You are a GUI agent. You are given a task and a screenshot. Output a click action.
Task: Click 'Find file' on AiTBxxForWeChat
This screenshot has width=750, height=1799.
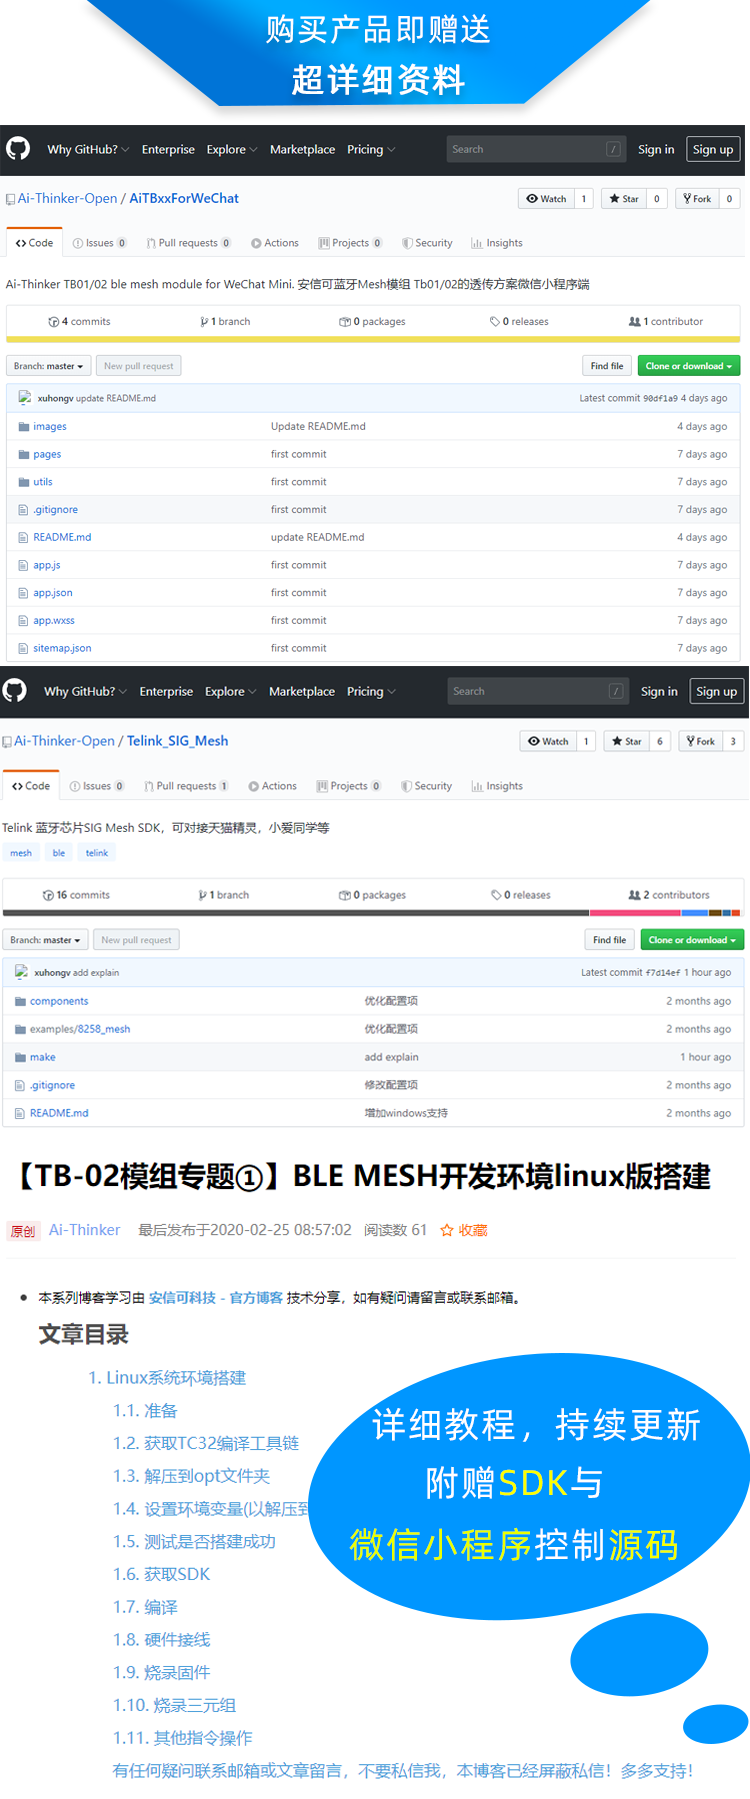(x=606, y=366)
